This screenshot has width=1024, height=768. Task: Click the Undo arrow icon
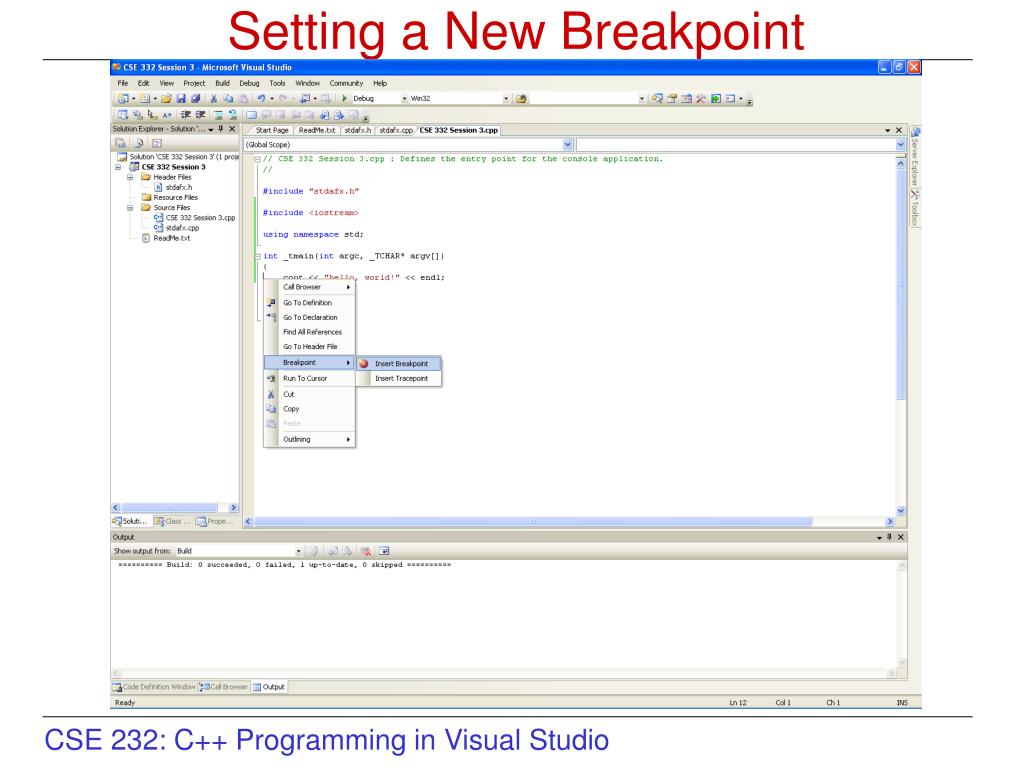tap(261, 99)
